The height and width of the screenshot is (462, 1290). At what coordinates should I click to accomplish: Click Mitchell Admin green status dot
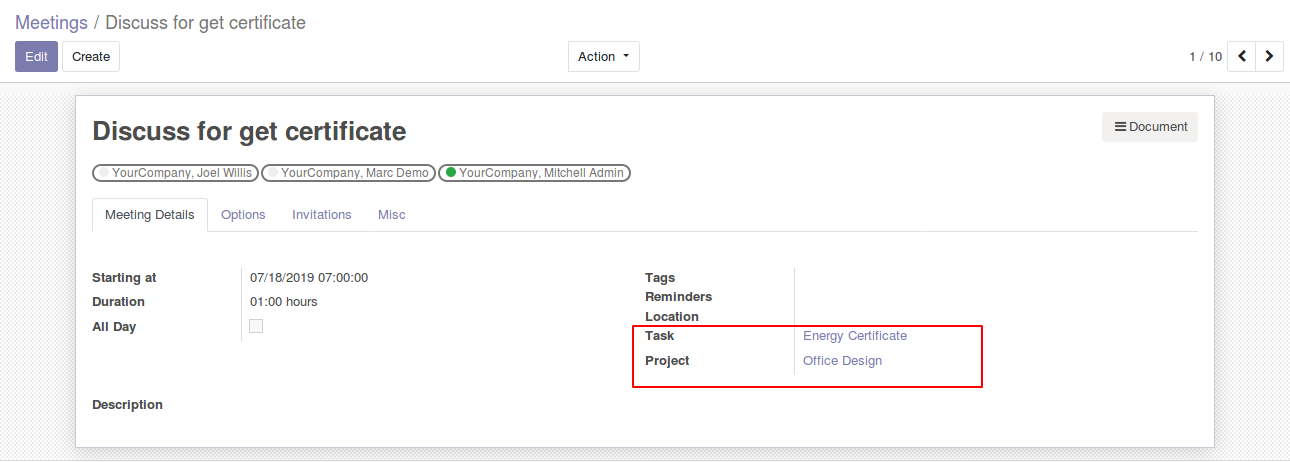click(x=451, y=173)
